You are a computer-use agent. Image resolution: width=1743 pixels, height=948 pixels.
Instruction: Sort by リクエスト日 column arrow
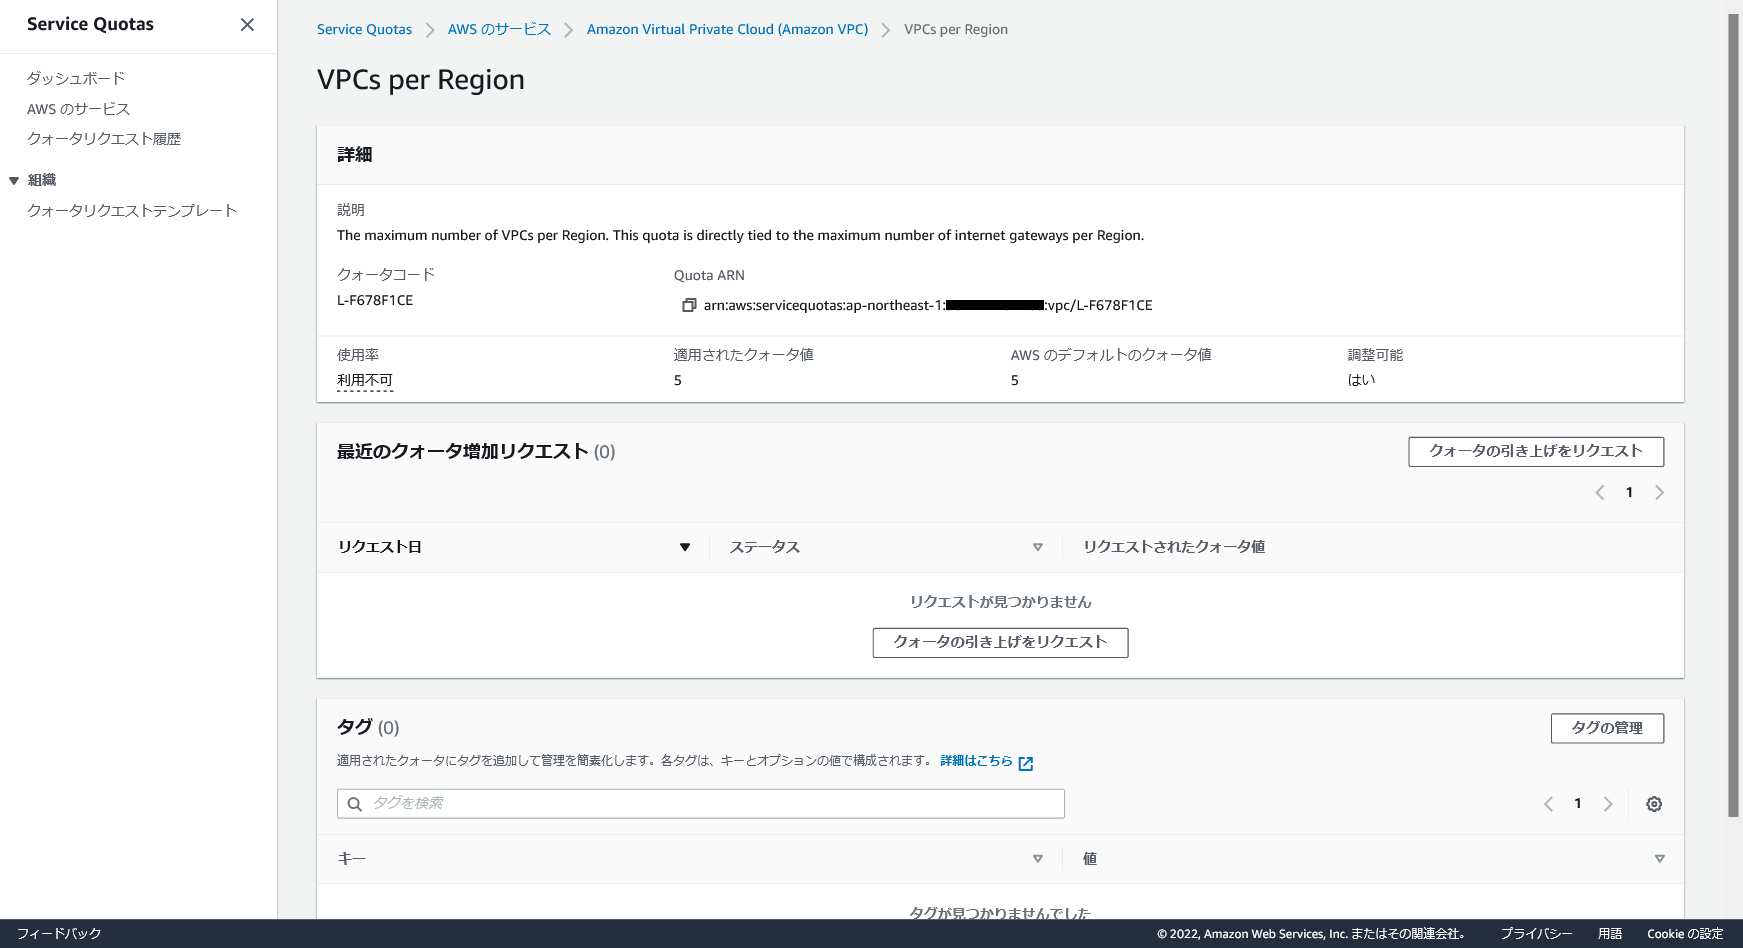(x=685, y=547)
